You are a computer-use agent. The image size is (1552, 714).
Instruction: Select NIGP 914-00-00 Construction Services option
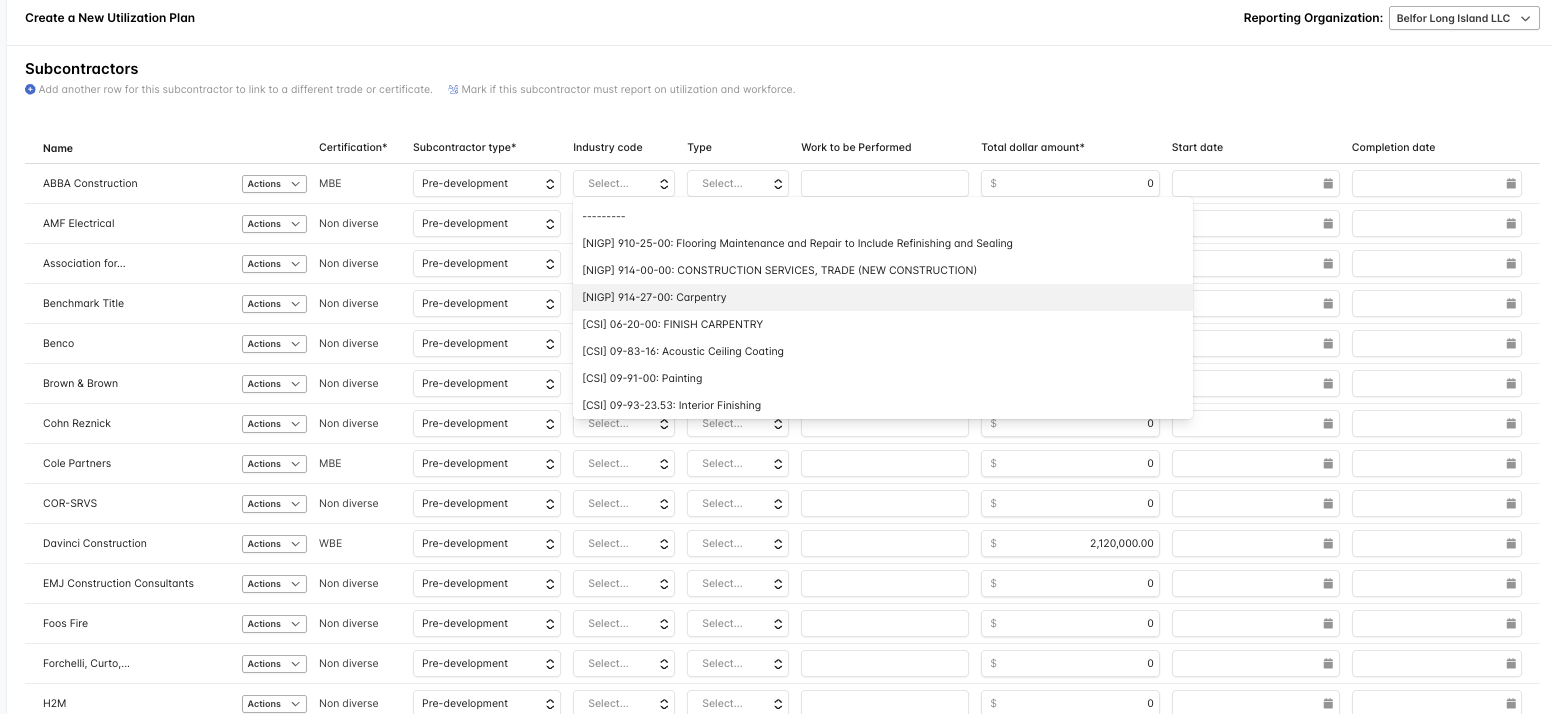pyautogui.click(x=883, y=270)
